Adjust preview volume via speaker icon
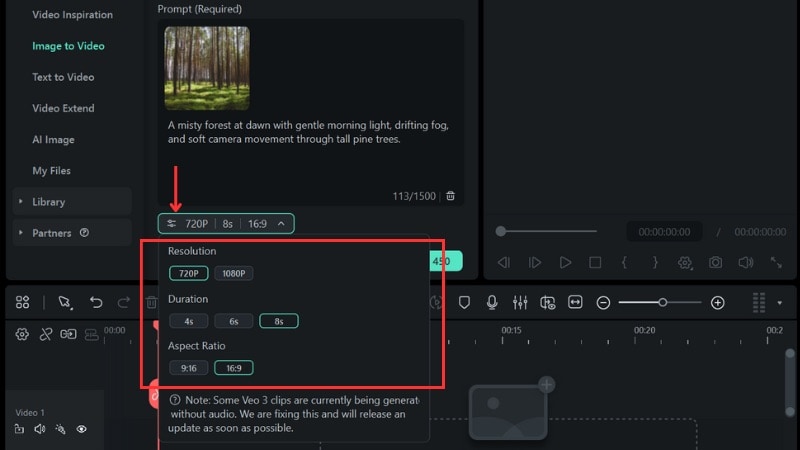Viewport: 800px width, 450px height. pyautogui.click(x=745, y=262)
